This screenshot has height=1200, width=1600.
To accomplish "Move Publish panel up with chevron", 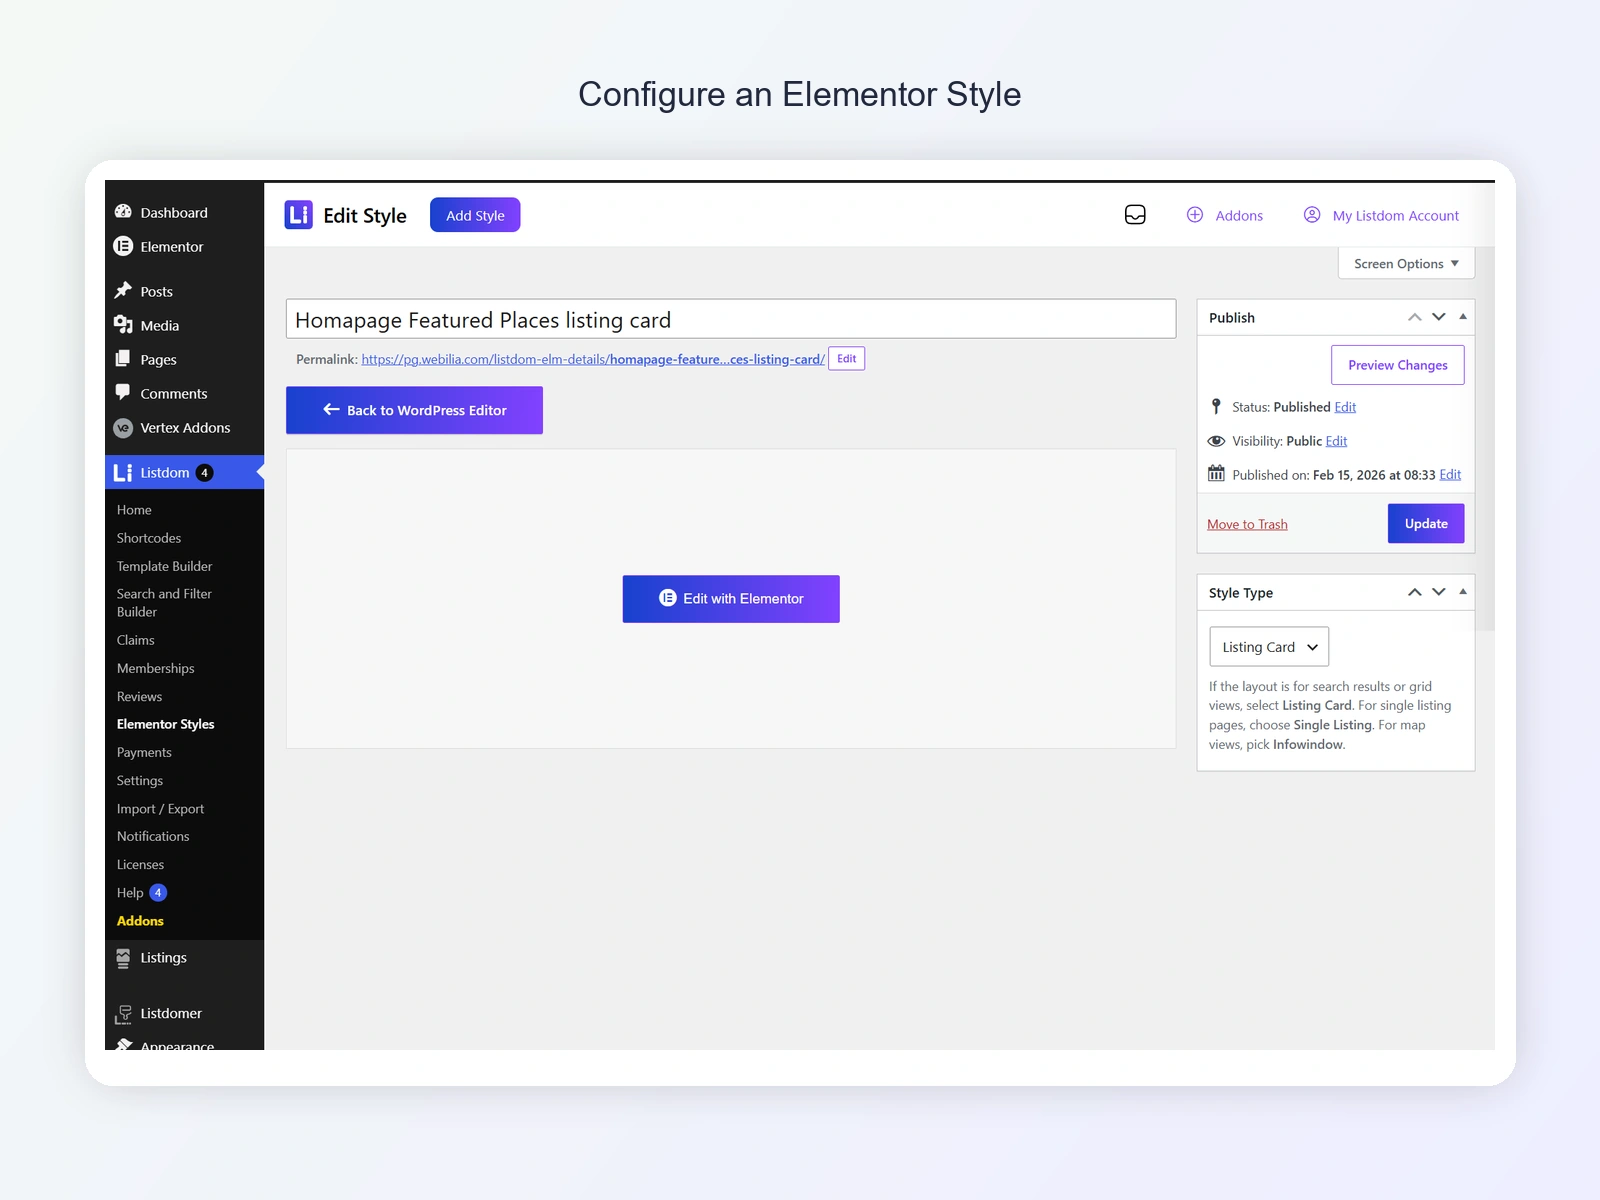I will point(1415,317).
